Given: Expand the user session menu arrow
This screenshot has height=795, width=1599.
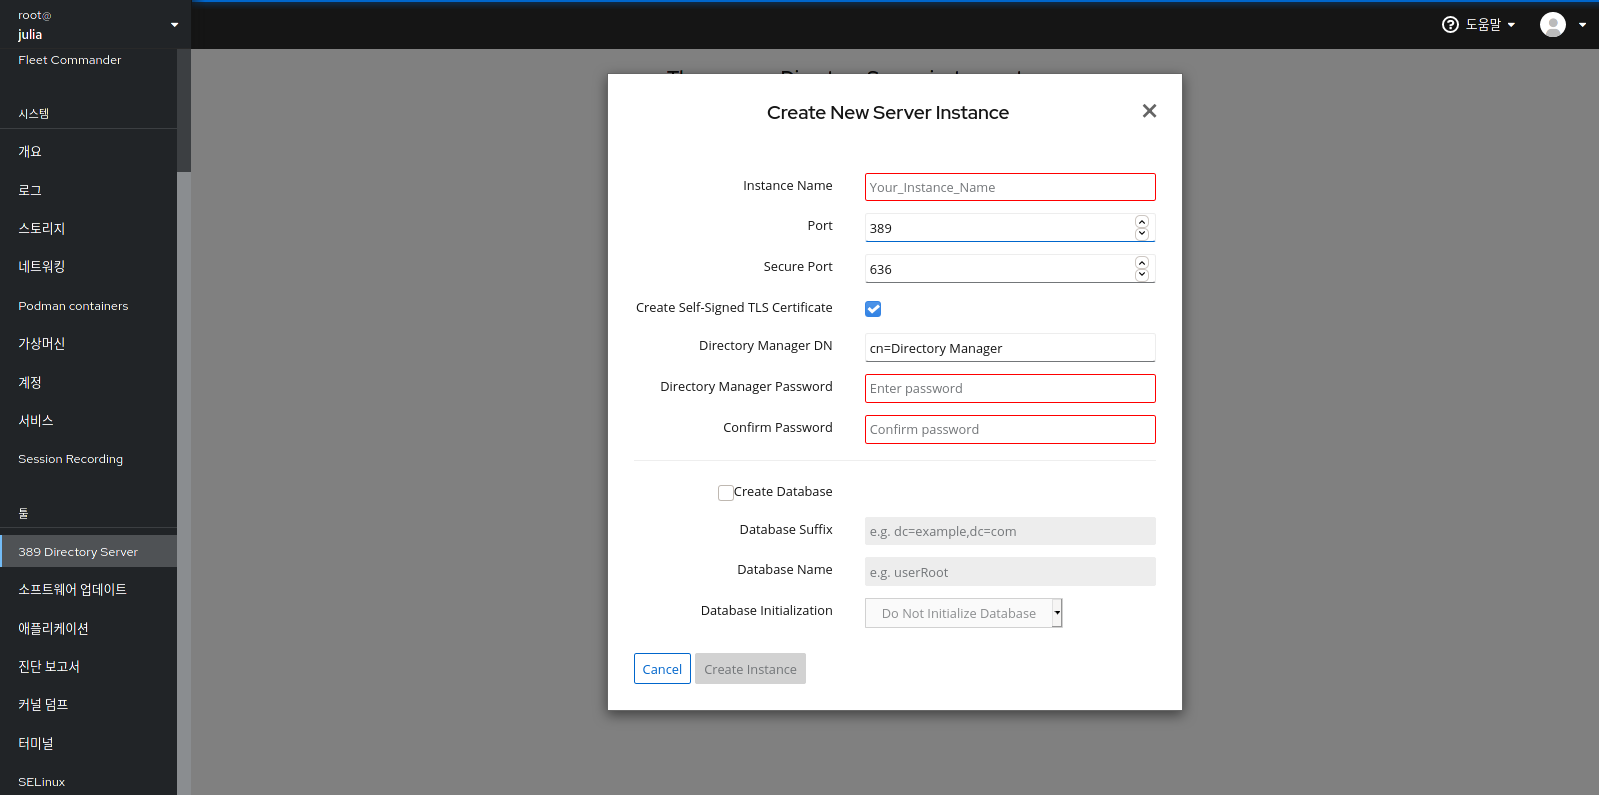Looking at the screenshot, I should pyautogui.click(x=1583, y=25).
